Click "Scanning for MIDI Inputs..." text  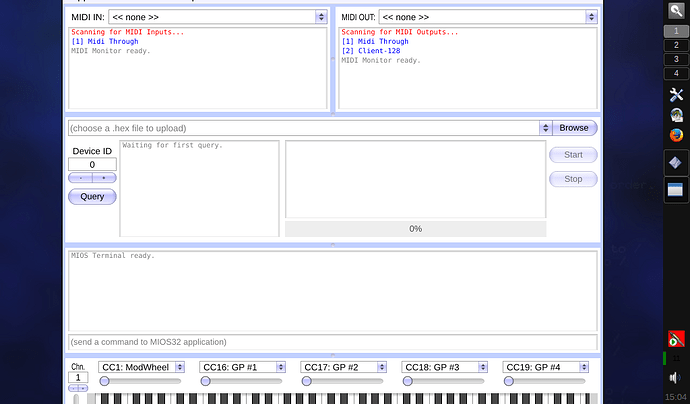click(128, 32)
